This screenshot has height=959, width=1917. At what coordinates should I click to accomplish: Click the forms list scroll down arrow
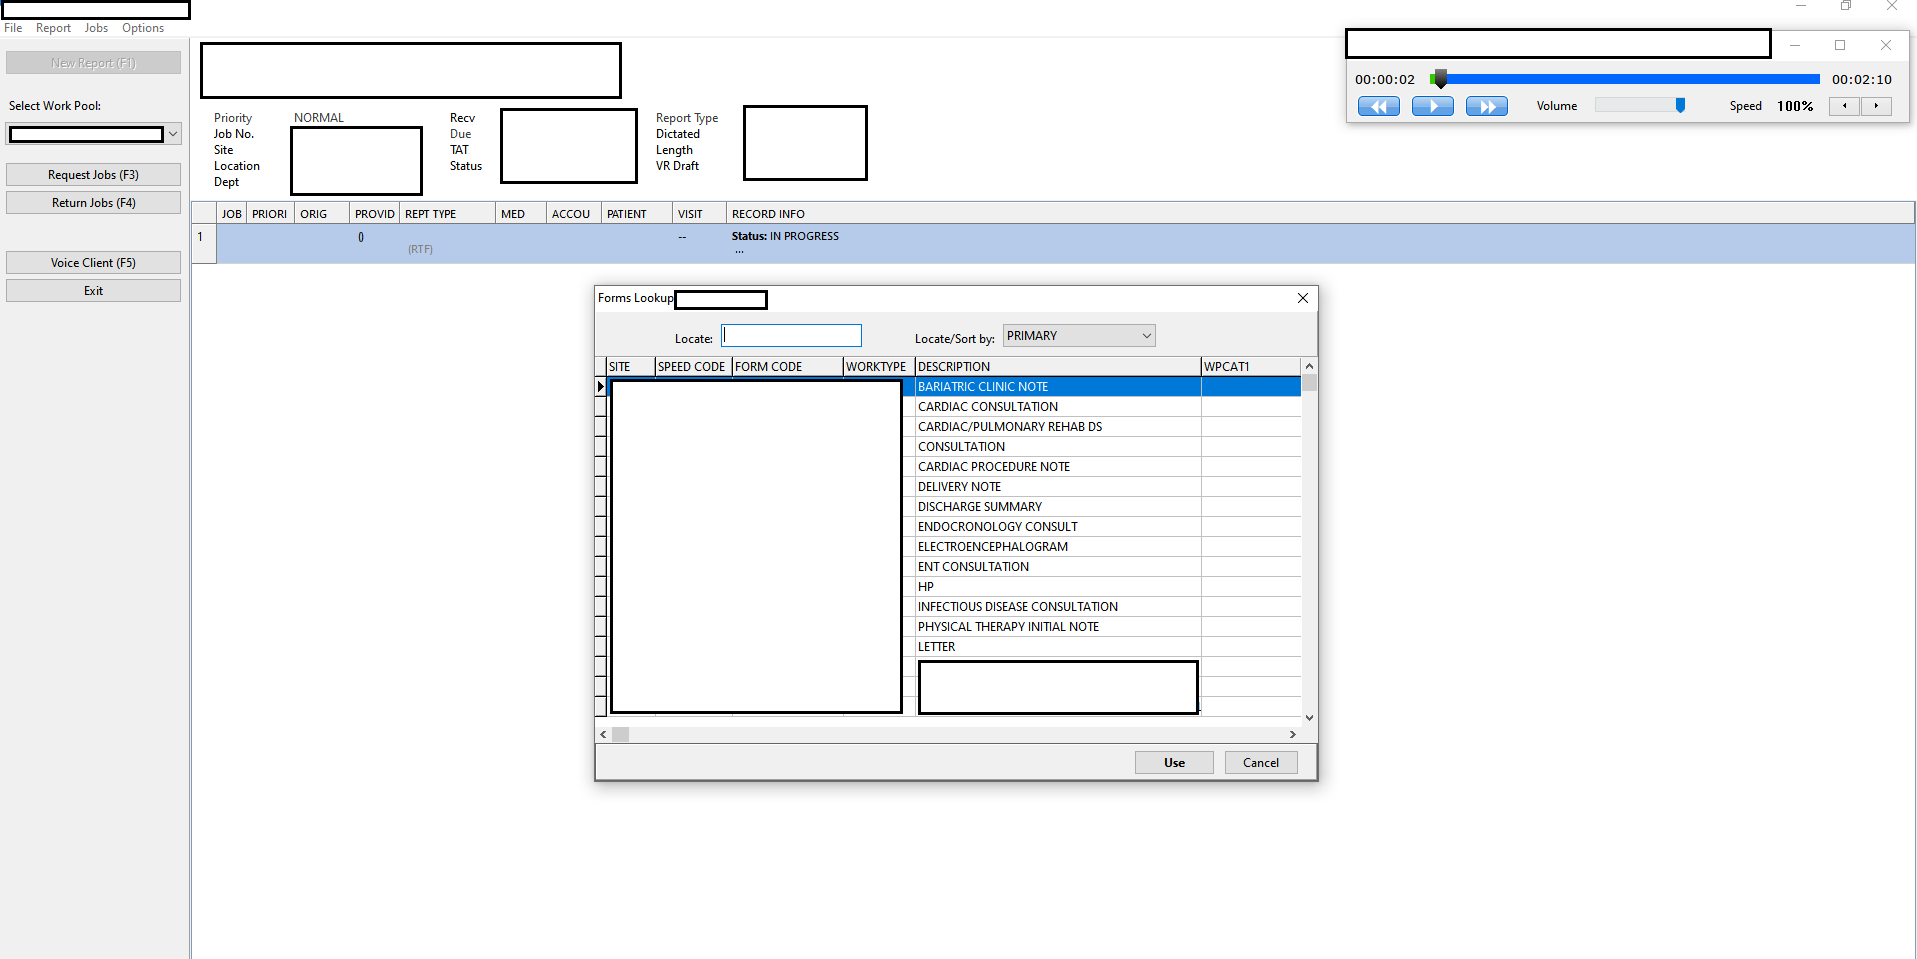tap(1309, 718)
